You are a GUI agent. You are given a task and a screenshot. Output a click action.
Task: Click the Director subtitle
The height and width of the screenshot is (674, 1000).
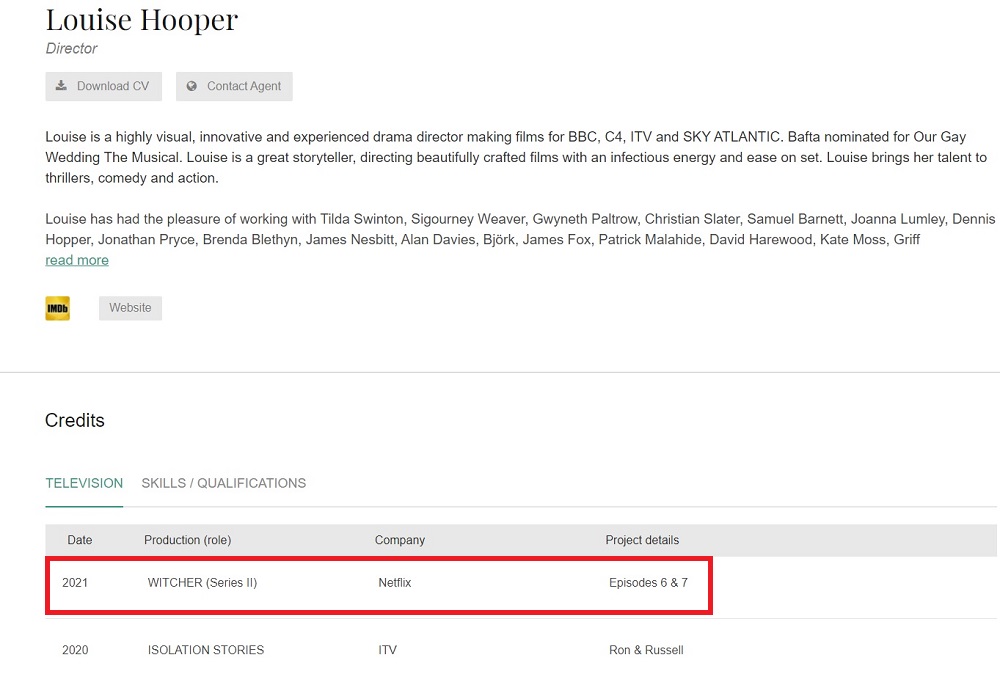click(x=71, y=48)
